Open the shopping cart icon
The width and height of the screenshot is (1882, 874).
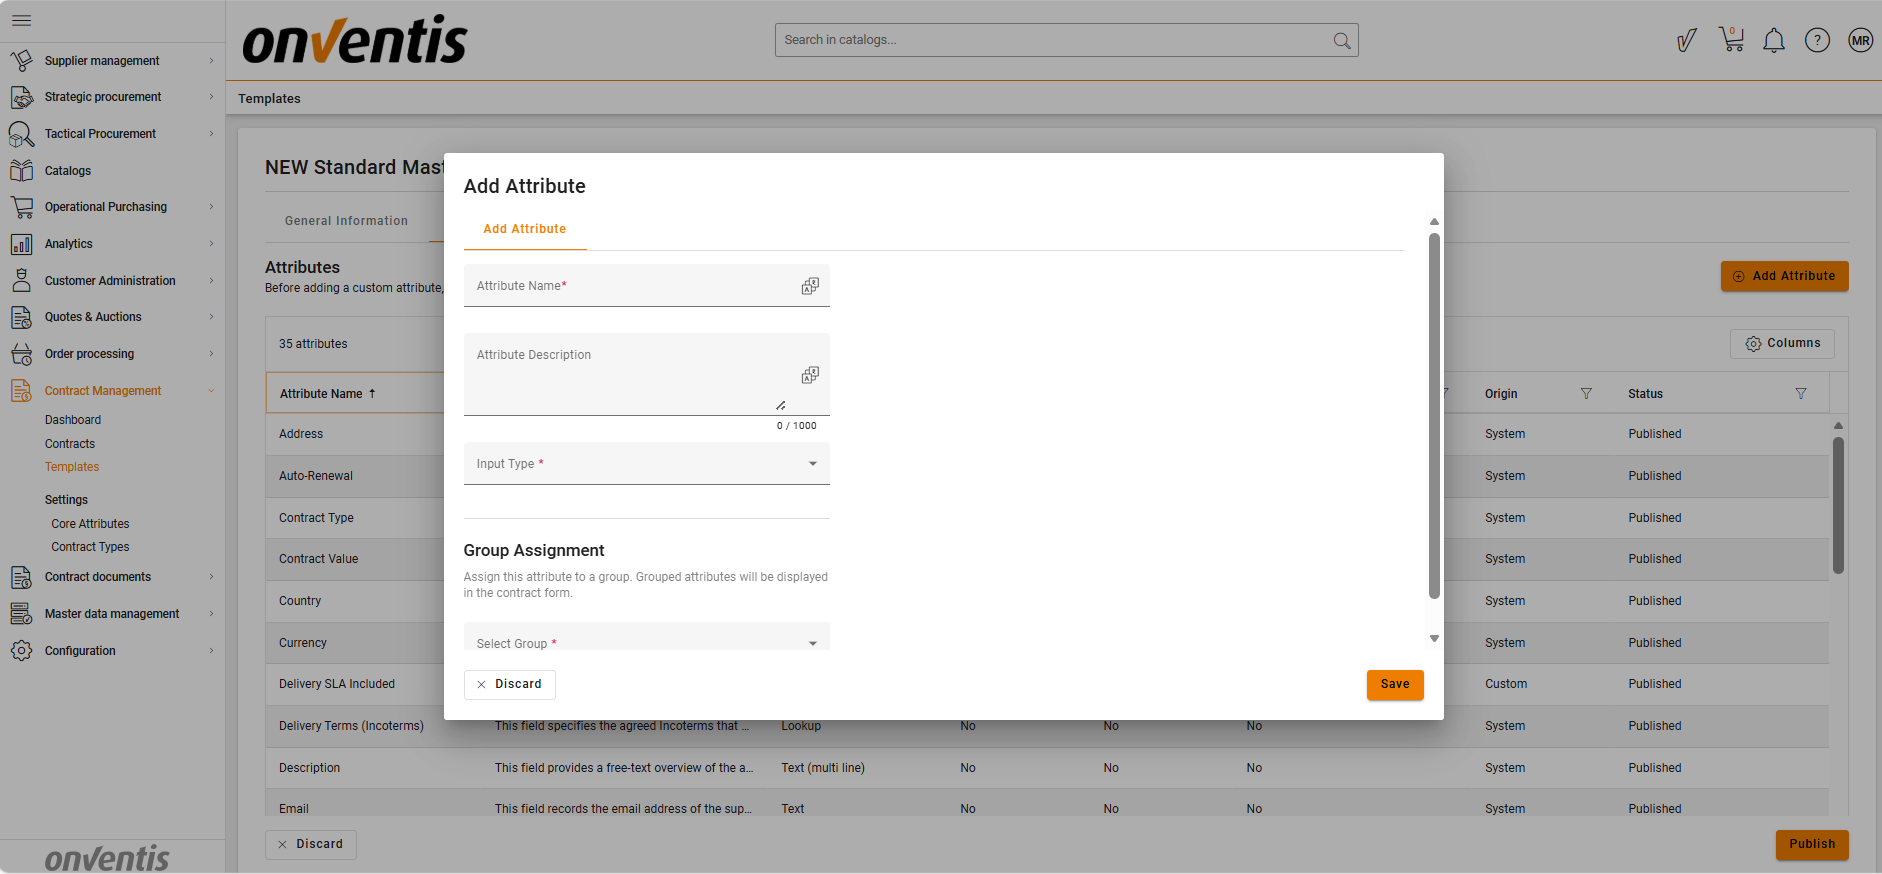click(x=1731, y=40)
